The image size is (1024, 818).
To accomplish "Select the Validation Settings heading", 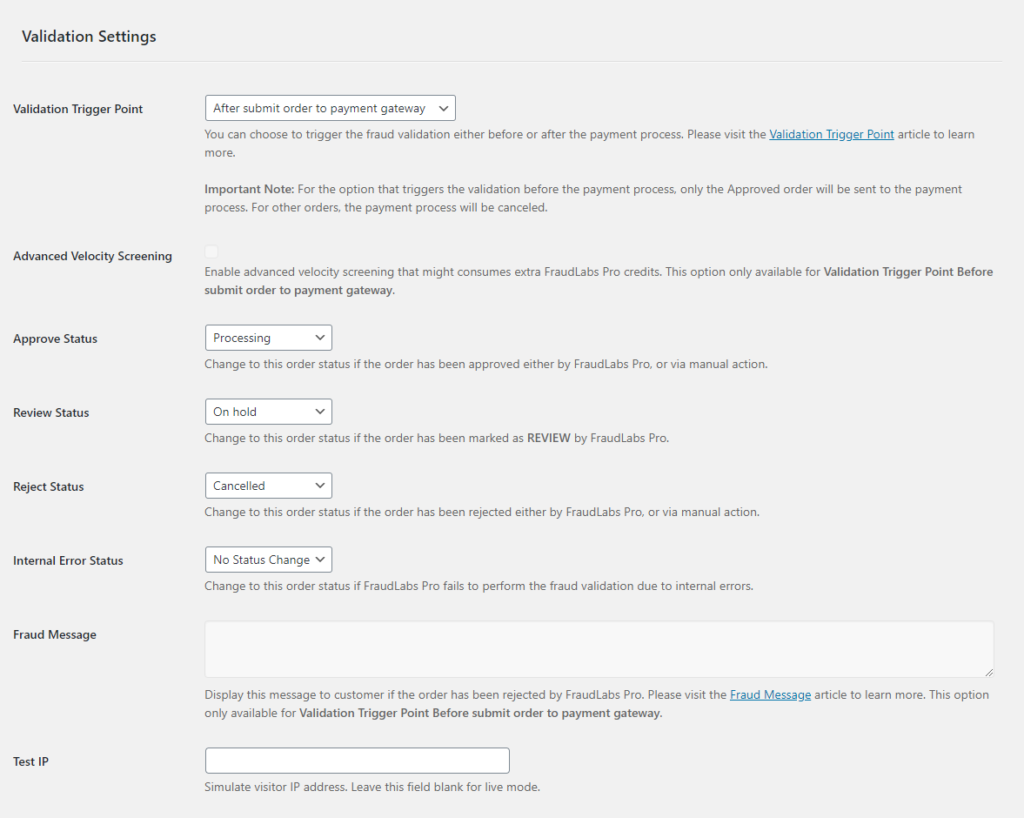I will [x=89, y=37].
